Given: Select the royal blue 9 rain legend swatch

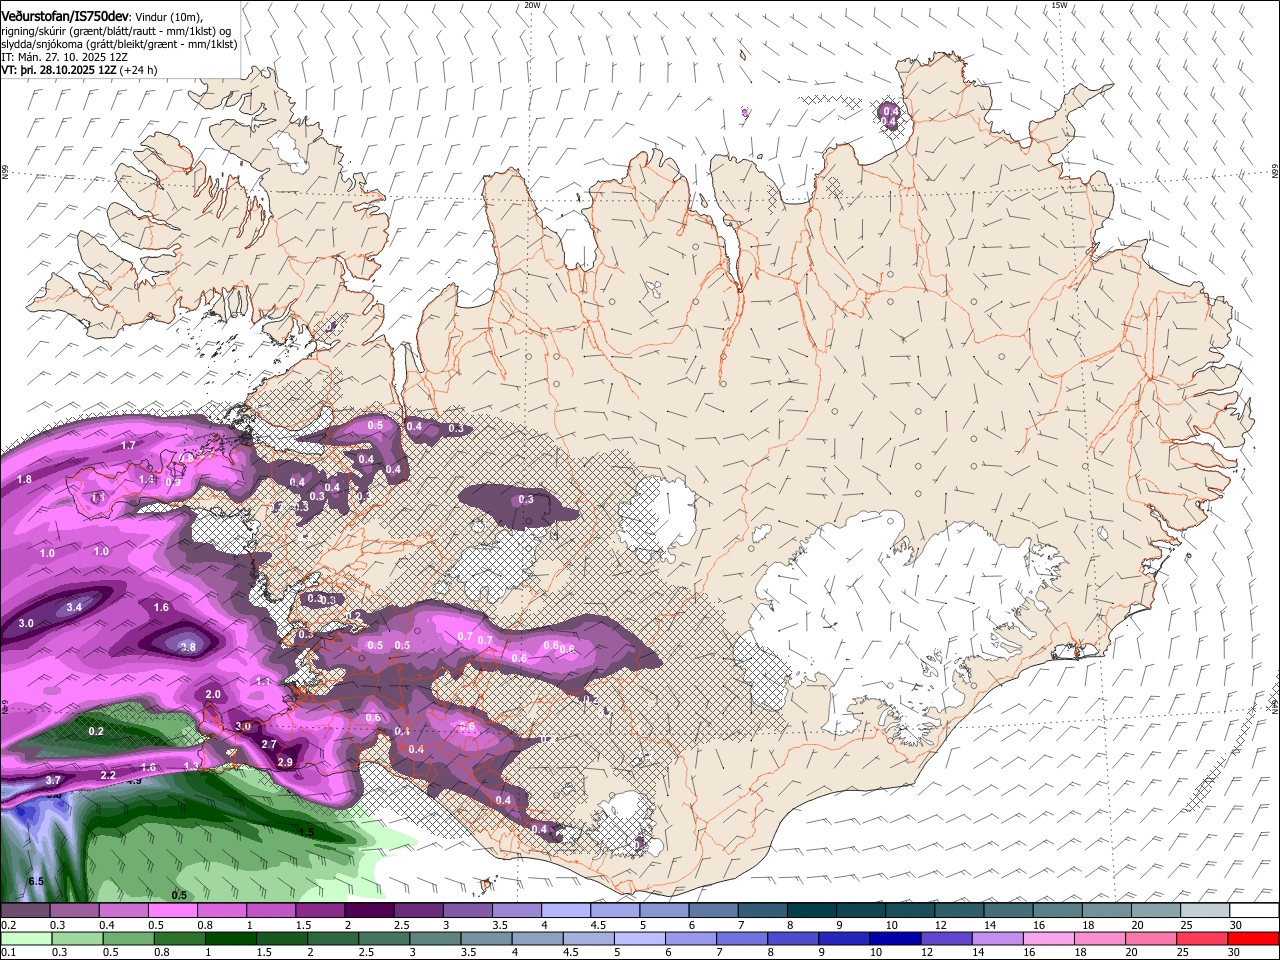Looking at the screenshot, I should [844, 938].
